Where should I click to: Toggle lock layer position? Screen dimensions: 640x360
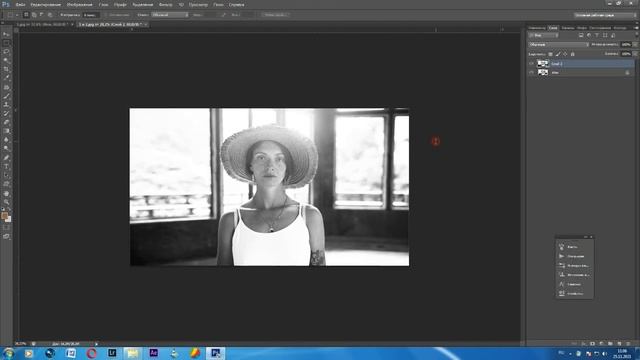pos(565,54)
